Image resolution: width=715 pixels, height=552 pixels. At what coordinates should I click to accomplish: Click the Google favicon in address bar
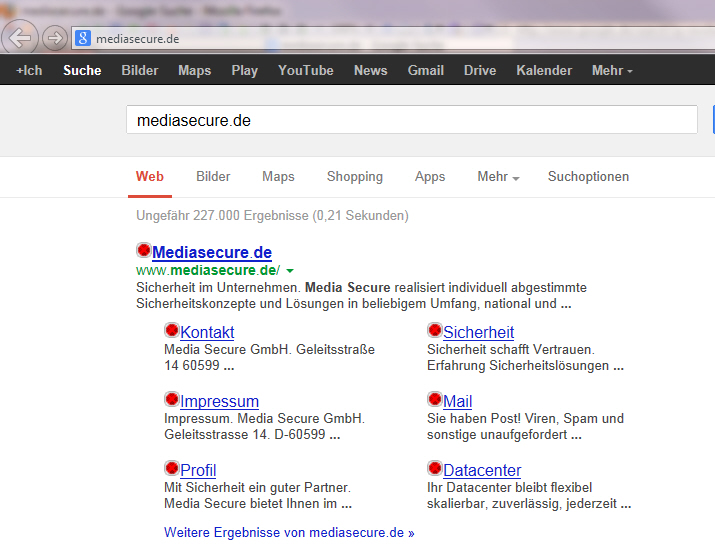[83, 38]
